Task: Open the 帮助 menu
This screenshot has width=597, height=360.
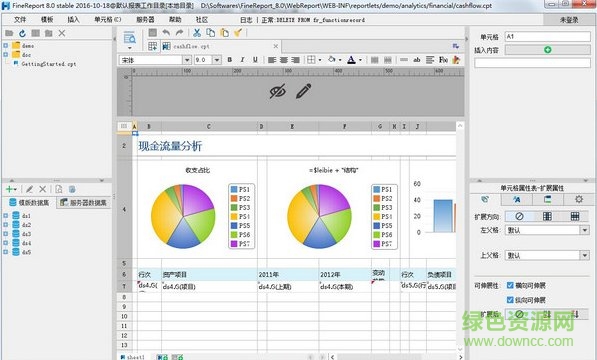Action: click(175, 20)
